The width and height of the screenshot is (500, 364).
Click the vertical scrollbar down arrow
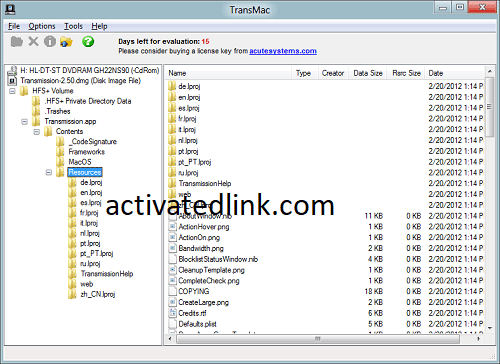click(490, 328)
